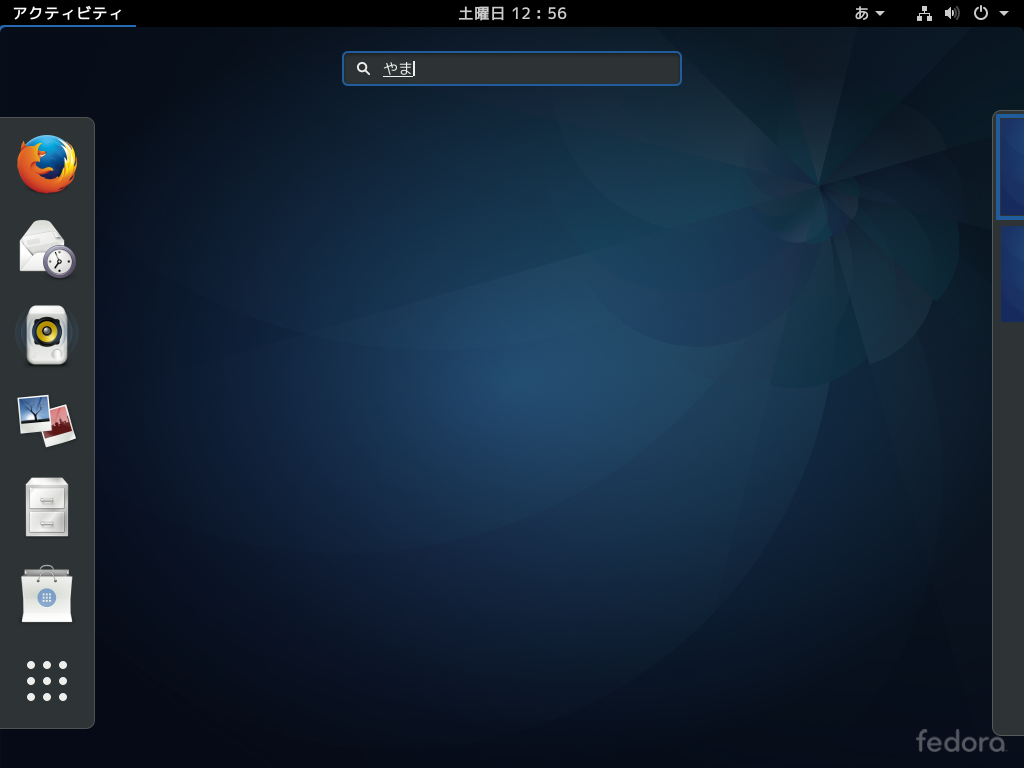
Task: Select the first workspace thumbnail
Action: click(1010, 167)
